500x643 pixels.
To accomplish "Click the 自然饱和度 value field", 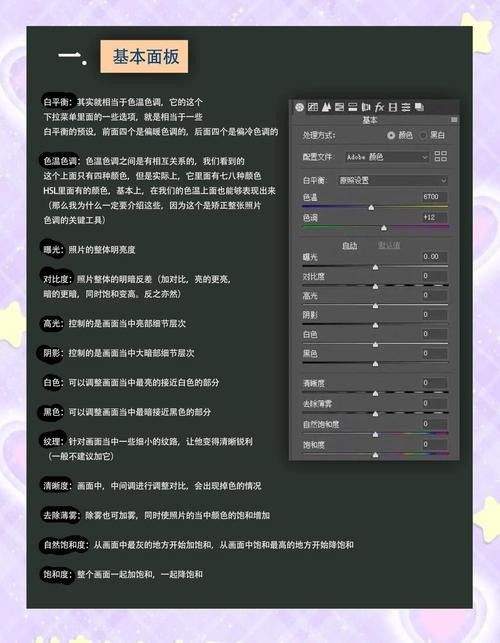I will coord(434,424).
